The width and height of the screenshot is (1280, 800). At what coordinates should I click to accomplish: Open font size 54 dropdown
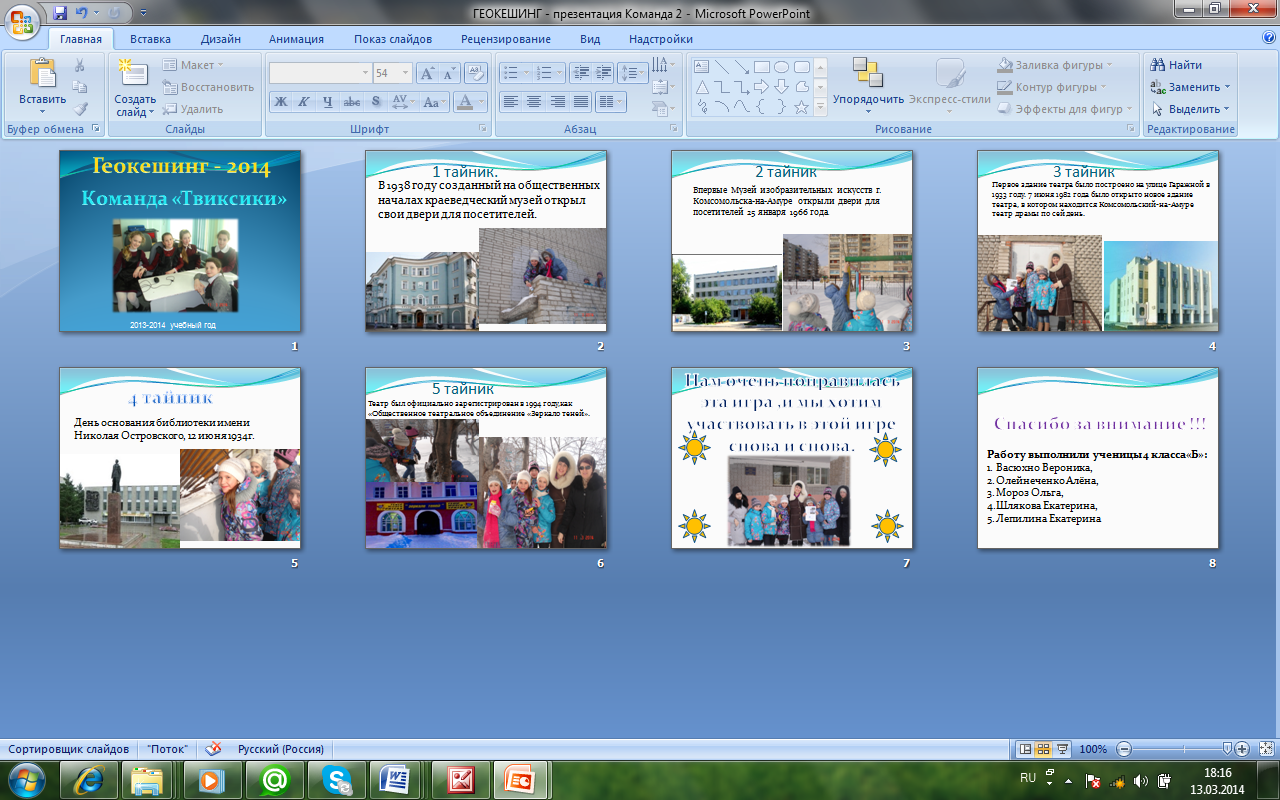click(x=405, y=73)
